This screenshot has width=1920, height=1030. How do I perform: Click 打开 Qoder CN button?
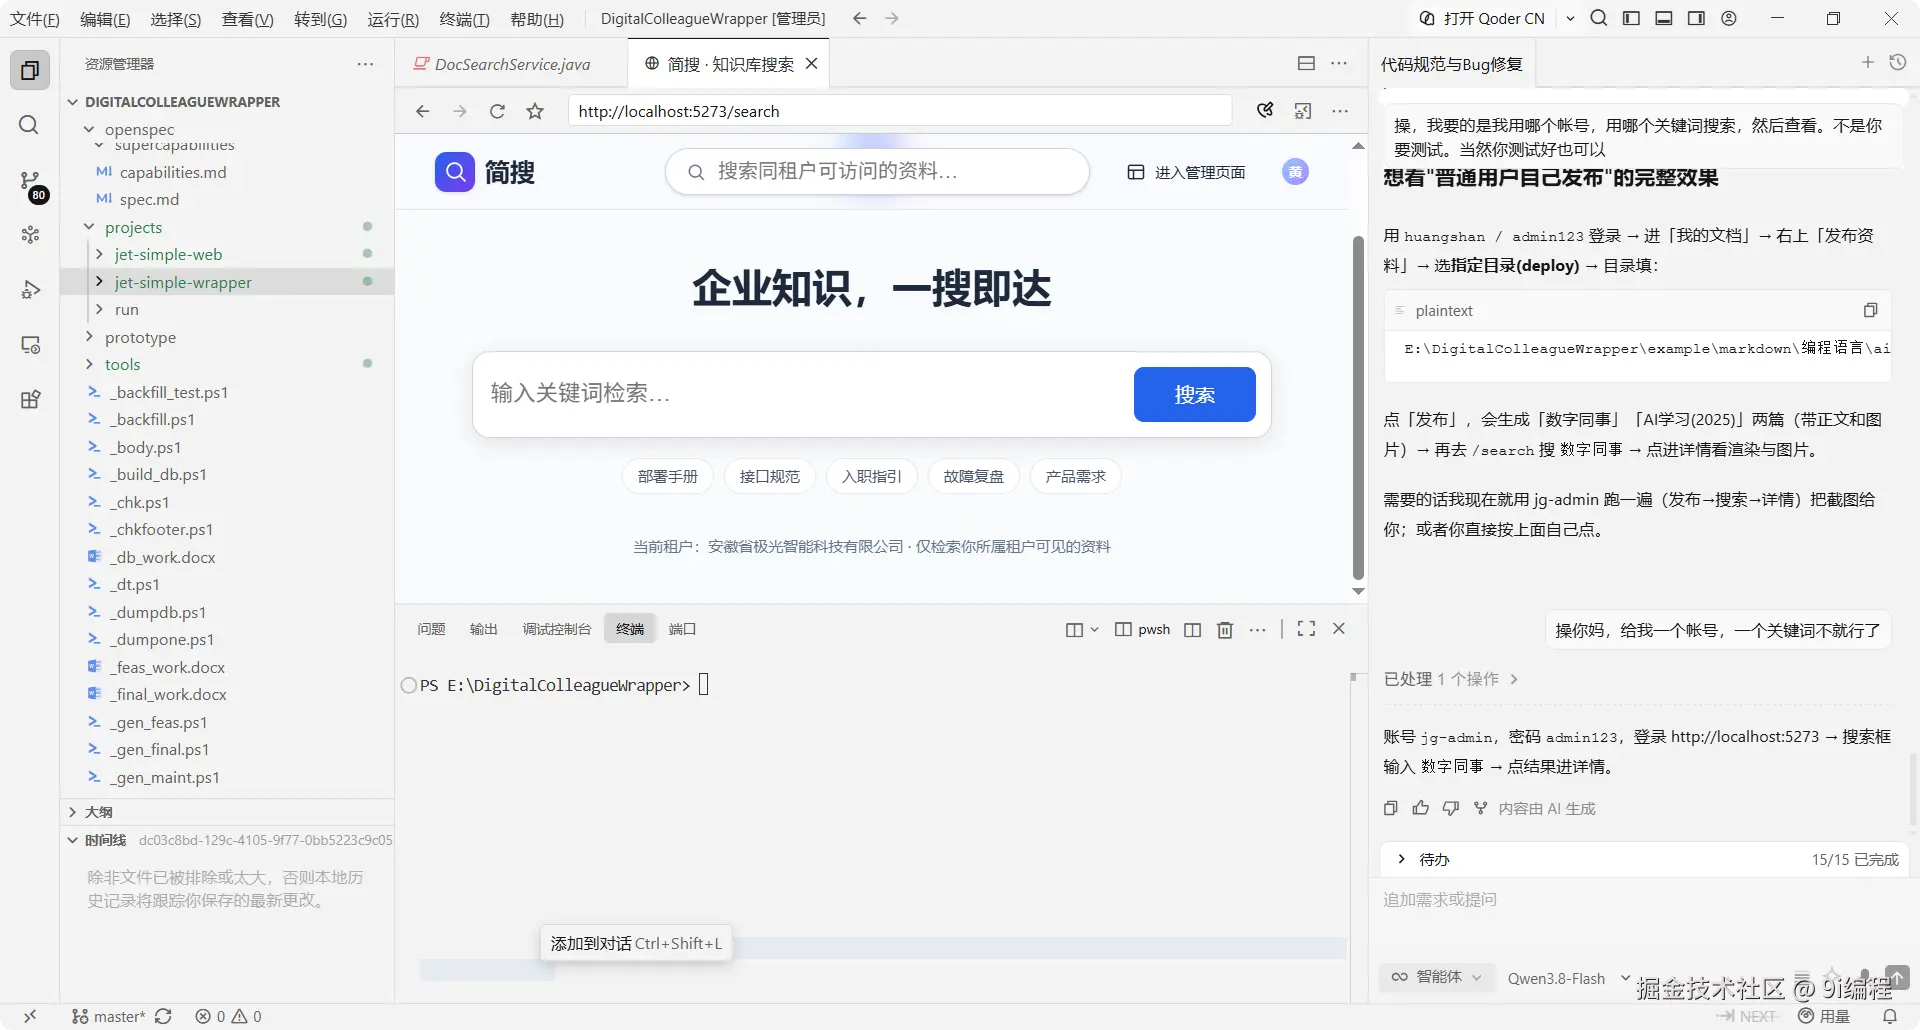[1484, 18]
